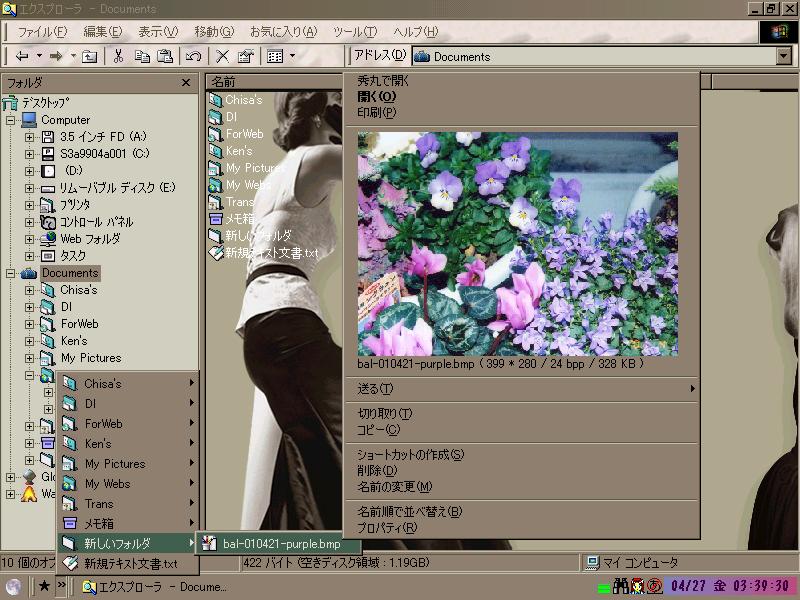Open Trans in popup folder menu

coord(128,504)
